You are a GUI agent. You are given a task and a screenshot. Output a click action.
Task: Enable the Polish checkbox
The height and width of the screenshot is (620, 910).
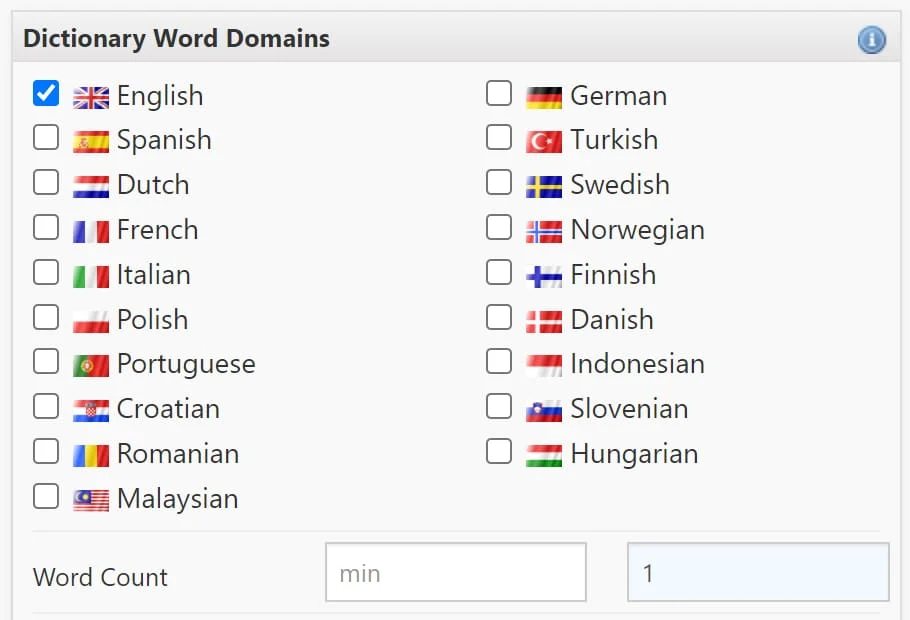46,318
